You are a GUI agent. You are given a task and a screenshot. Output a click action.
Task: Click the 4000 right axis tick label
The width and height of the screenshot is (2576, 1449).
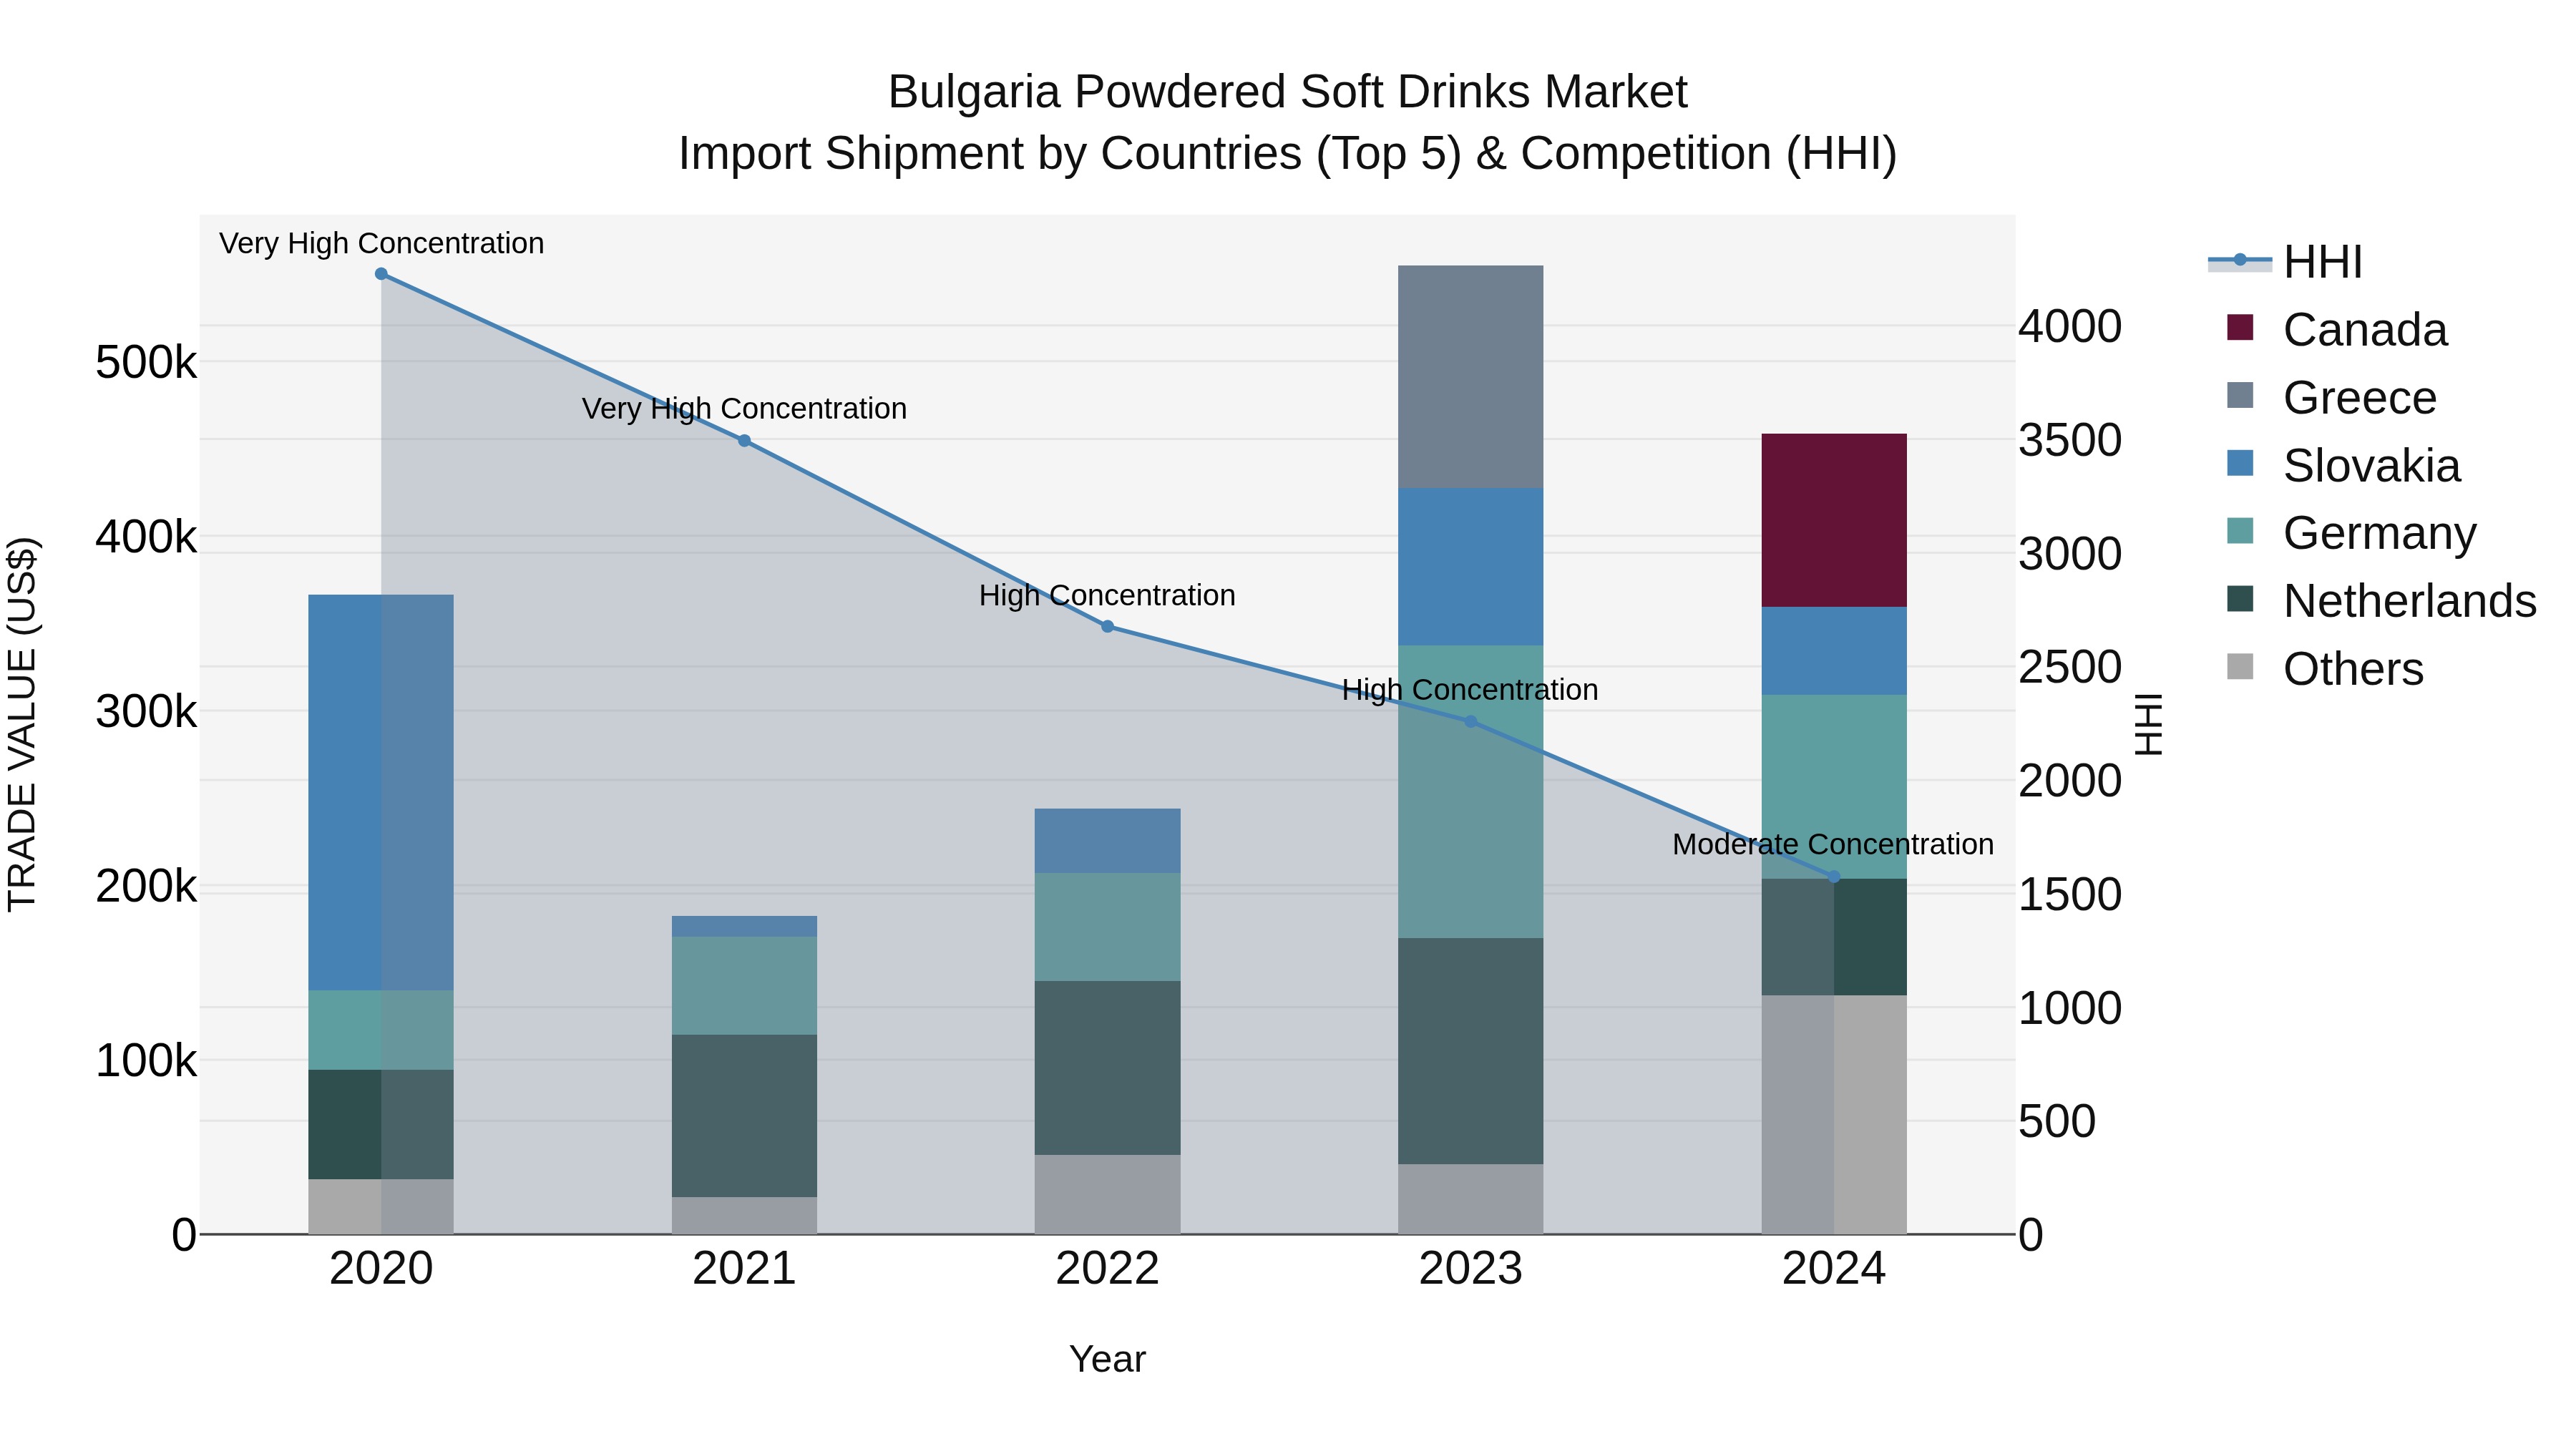coord(2070,327)
